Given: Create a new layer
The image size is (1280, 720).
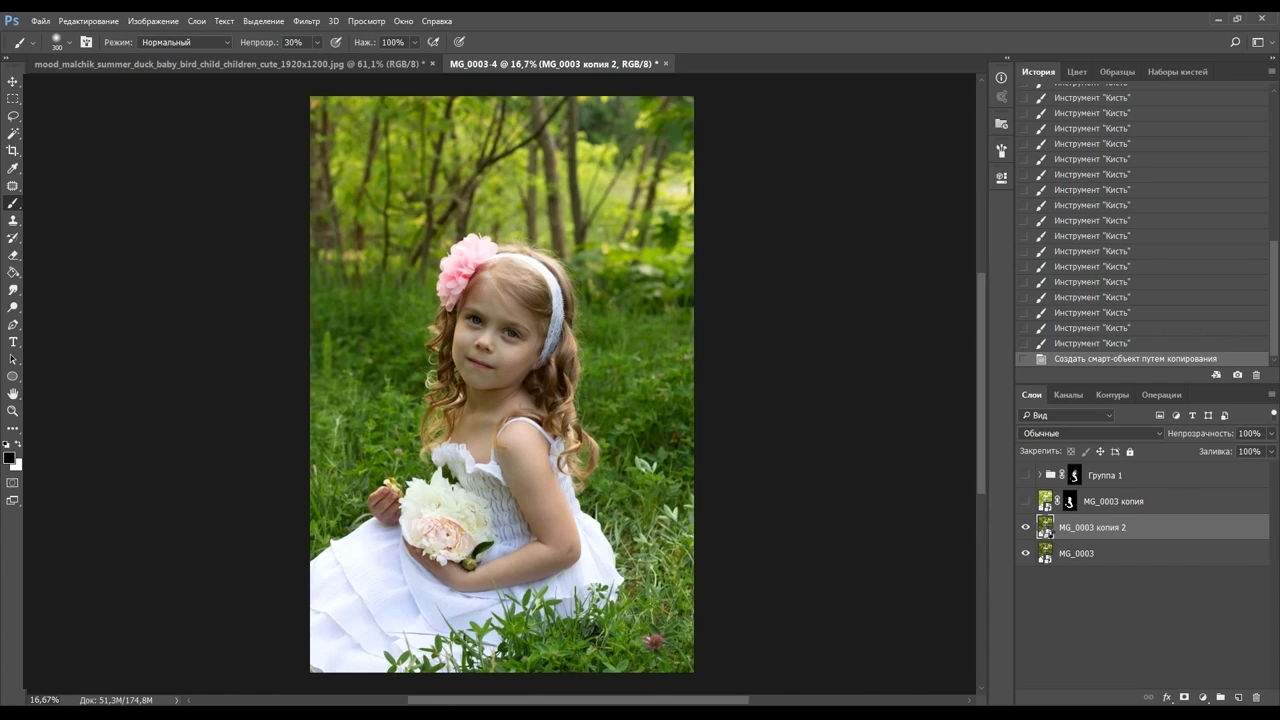Looking at the screenshot, I should click(x=1238, y=698).
